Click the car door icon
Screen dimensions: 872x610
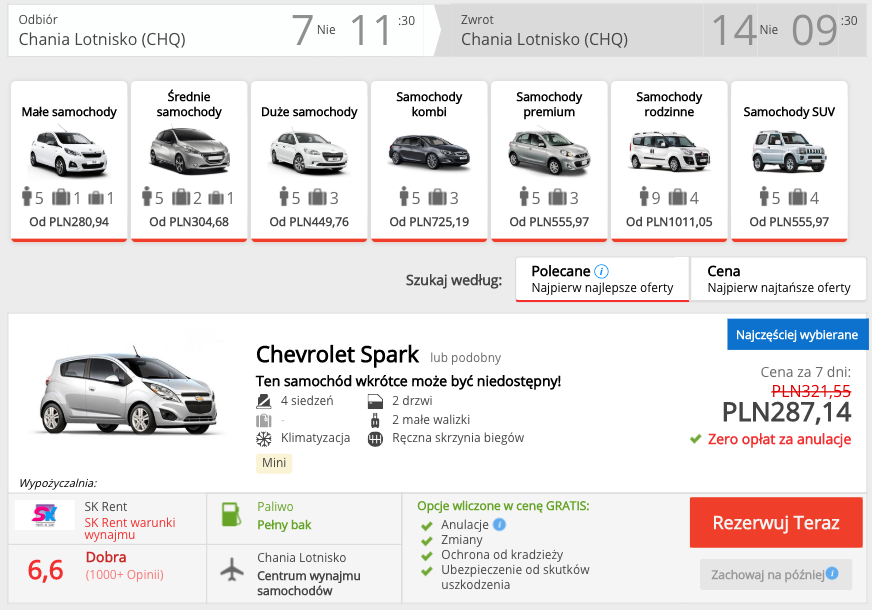pos(375,401)
